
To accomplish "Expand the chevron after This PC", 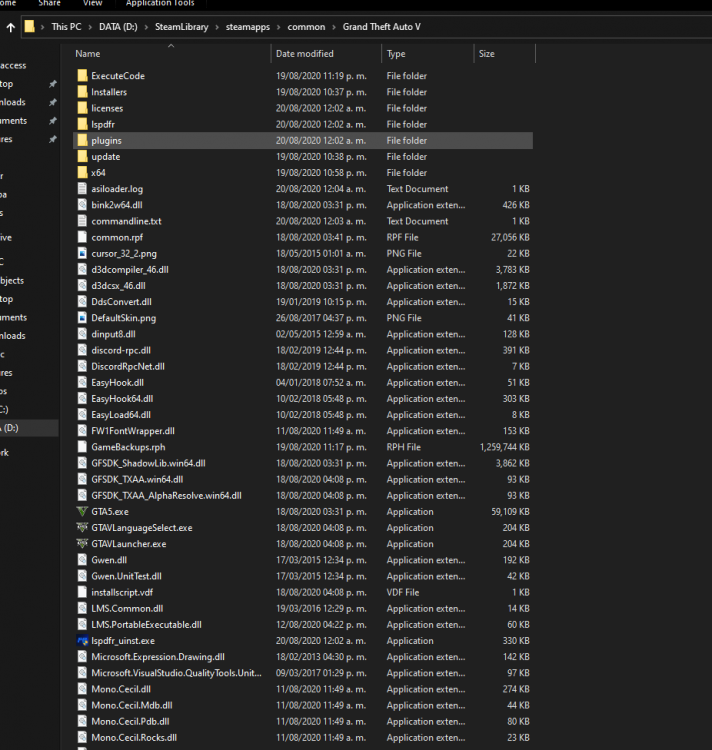I will point(90,27).
